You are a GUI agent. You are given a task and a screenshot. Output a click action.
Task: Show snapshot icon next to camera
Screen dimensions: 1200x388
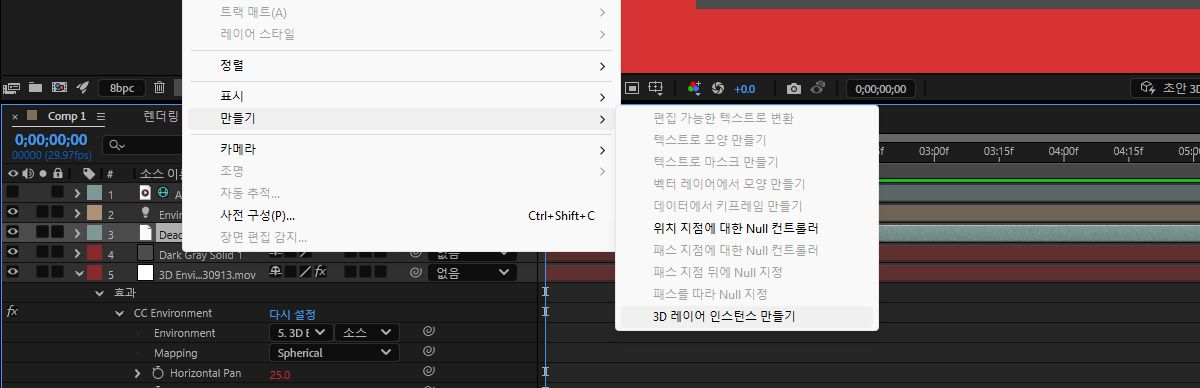point(817,88)
